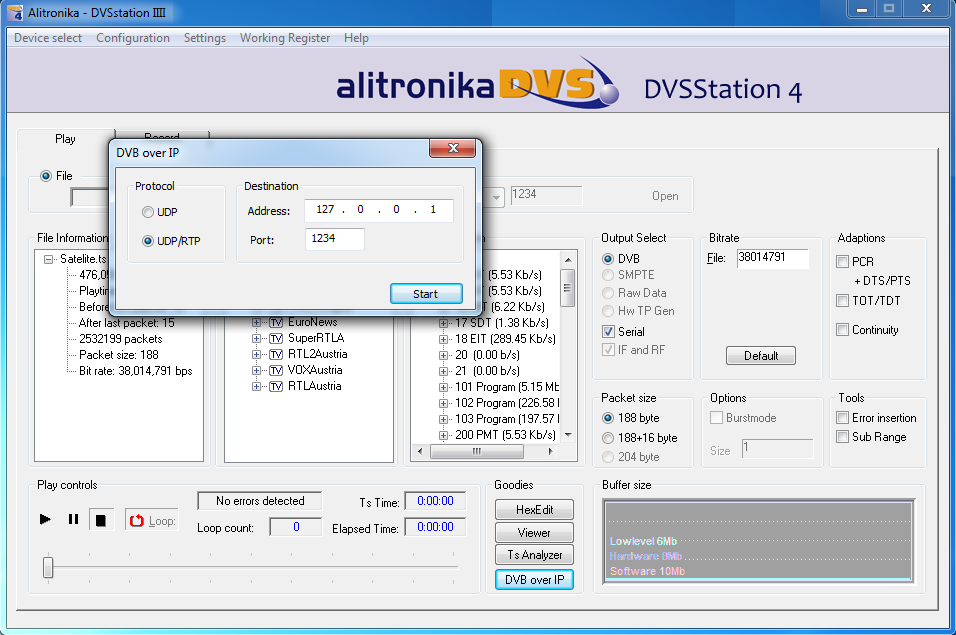The width and height of the screenshot is (956, 635).
Task: Click the TV icon beside SuperRTLA
Action: 276,338
